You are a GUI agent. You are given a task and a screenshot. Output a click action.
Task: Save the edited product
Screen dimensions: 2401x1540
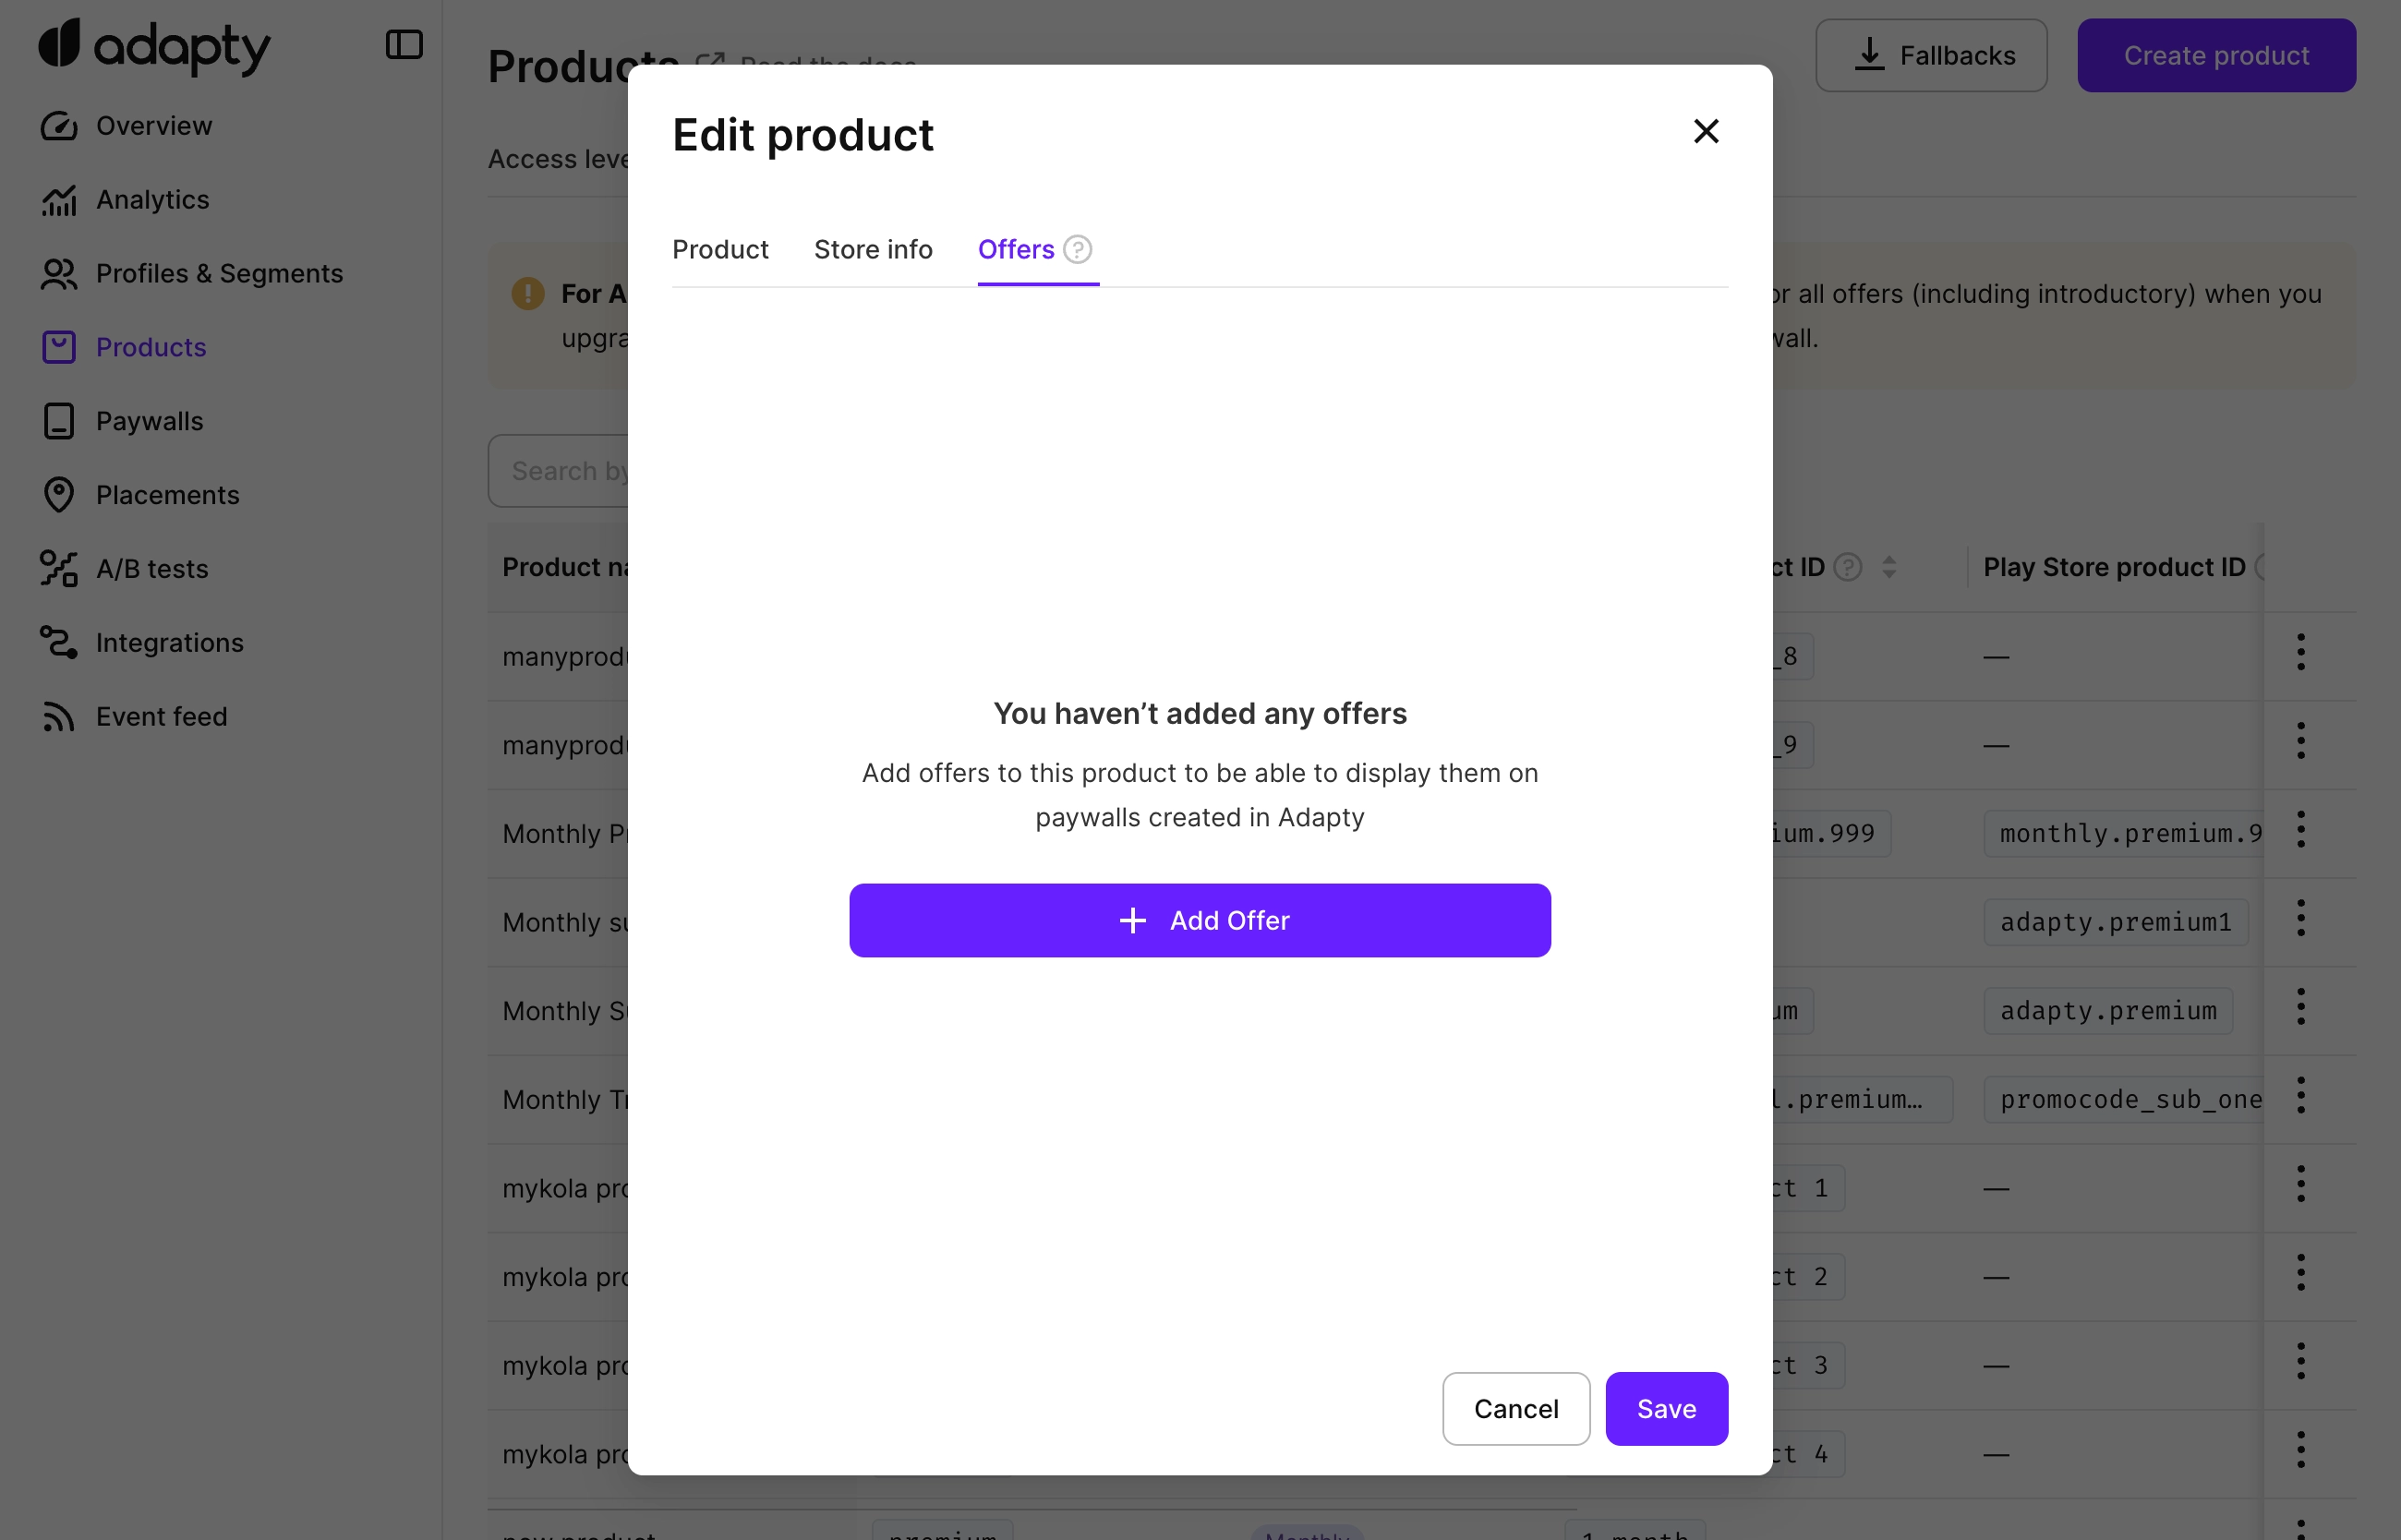(1665, 1408)
